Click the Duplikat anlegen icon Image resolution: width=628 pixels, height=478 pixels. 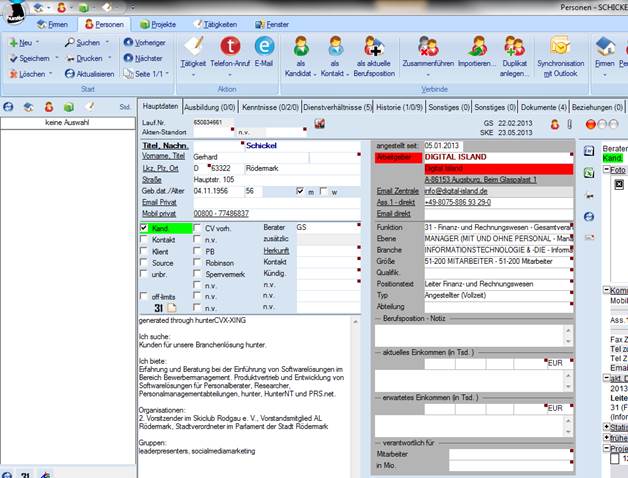click(515, 46)
